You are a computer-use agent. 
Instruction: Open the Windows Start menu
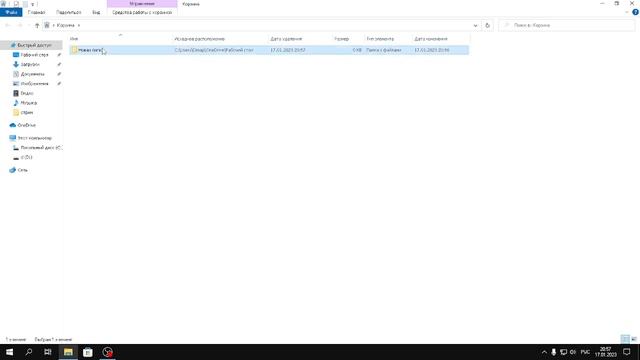(x=9, y=352)
